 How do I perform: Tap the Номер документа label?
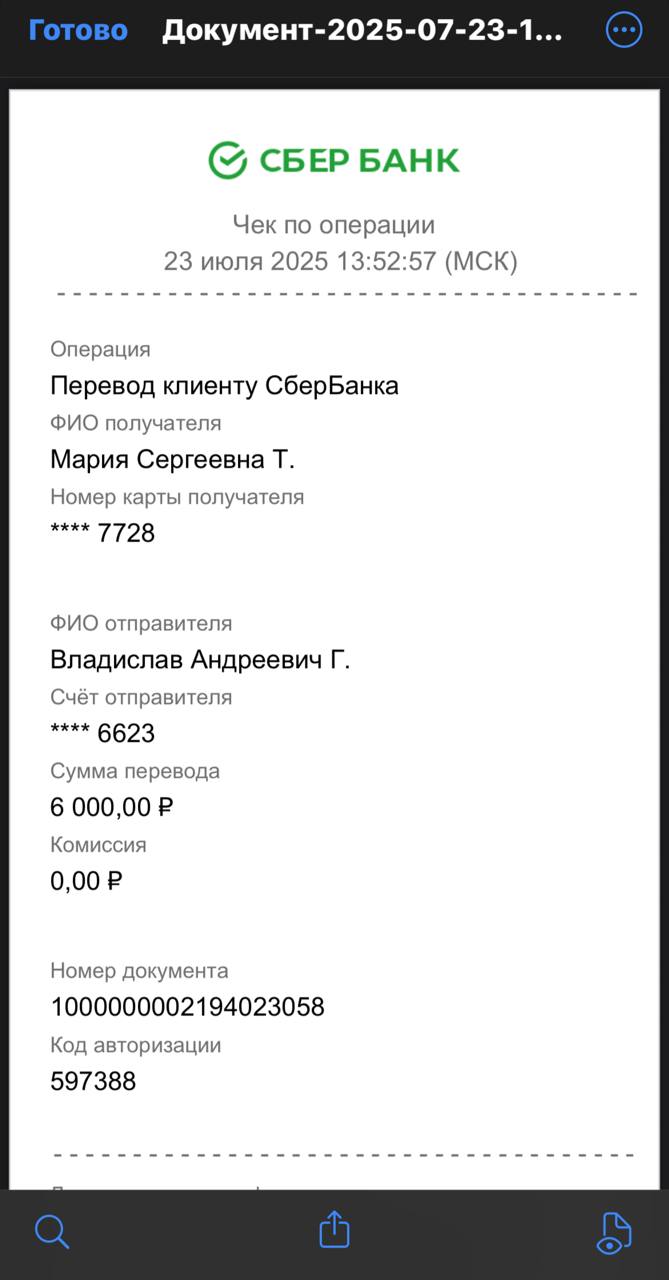coord(139,971)
